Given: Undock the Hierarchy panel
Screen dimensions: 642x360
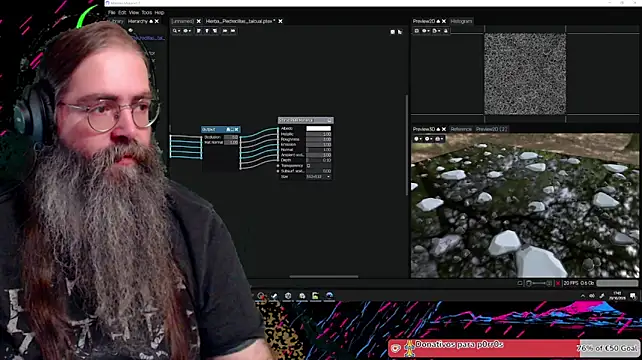Looking at the screenshot, I should (151, 21).
